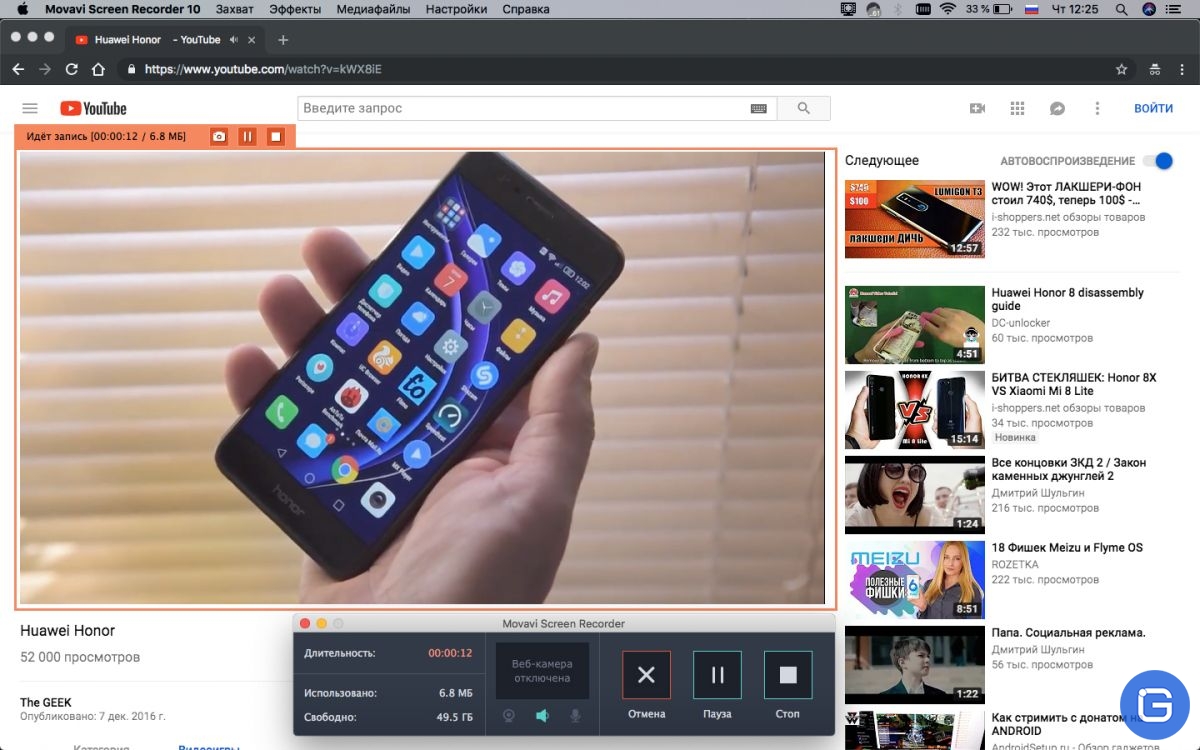Open The GEEK channel link
Screen dimensions: 1200x750
tap(46, 702)
